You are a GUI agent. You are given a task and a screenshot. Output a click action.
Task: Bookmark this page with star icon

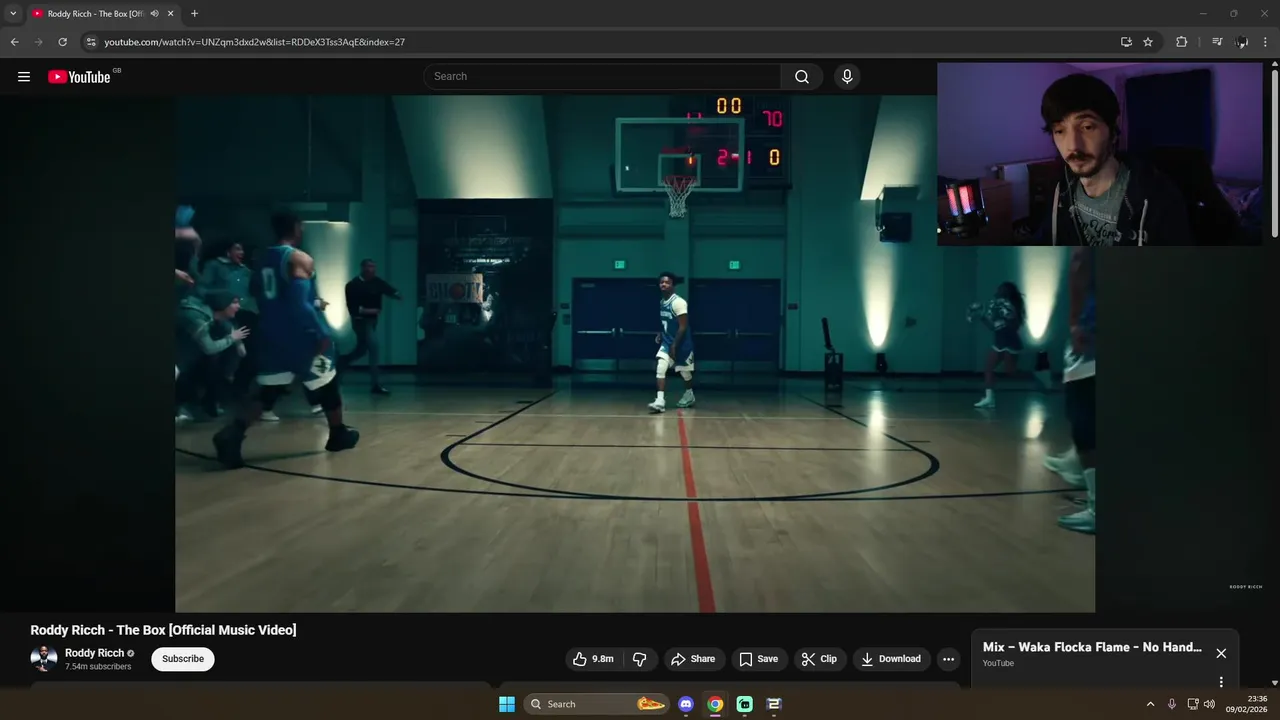1148,42
